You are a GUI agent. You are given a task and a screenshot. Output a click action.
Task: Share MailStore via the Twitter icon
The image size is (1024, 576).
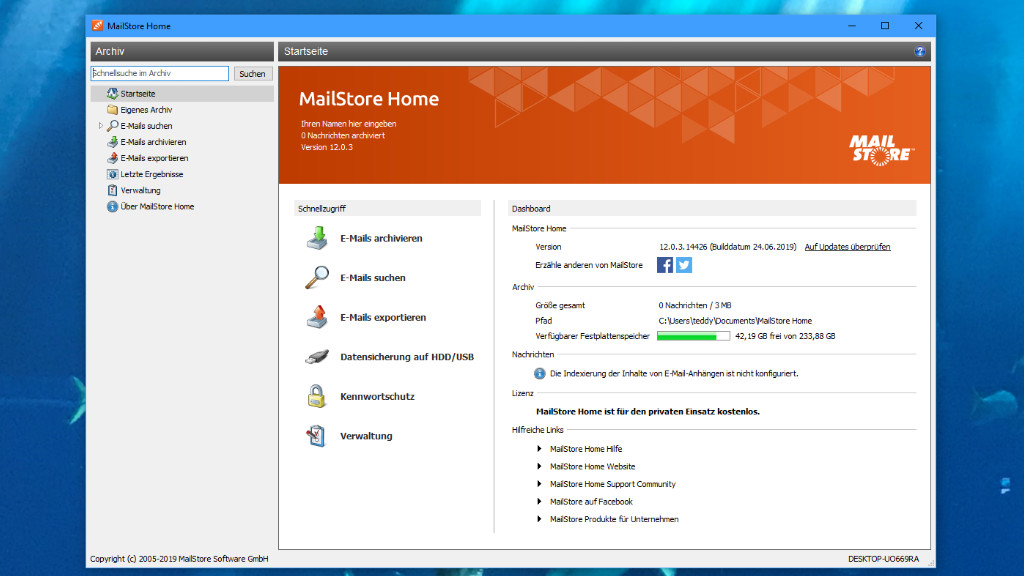[684, 265]
